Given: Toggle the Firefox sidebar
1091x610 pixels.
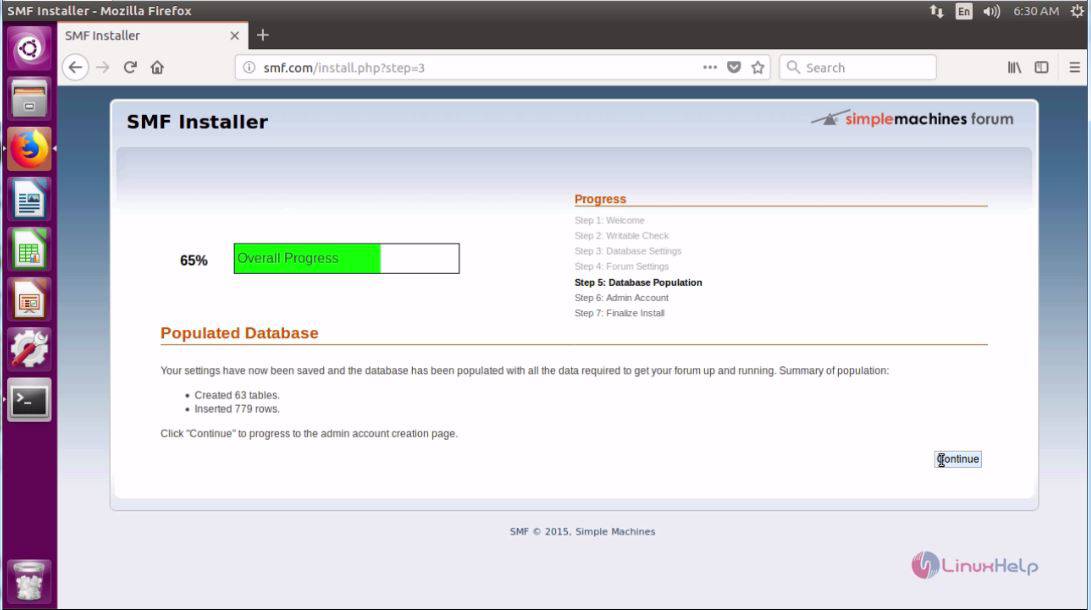Looking at the screenshot, I should pos(1041,67).
